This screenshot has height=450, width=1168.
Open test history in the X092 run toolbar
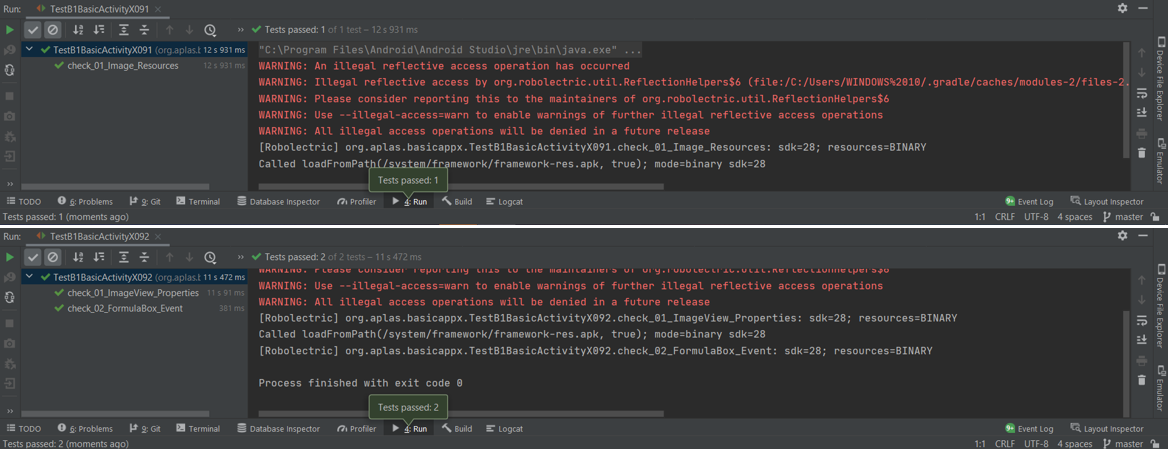[210, 258]
